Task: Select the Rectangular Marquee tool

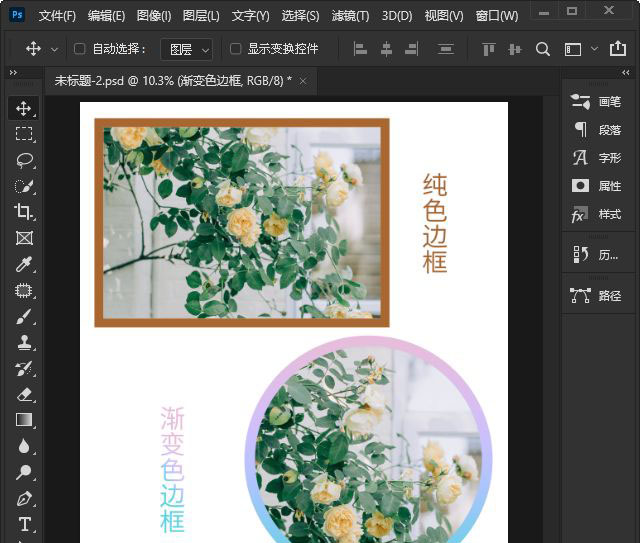Action: click(x=24, y=134)
